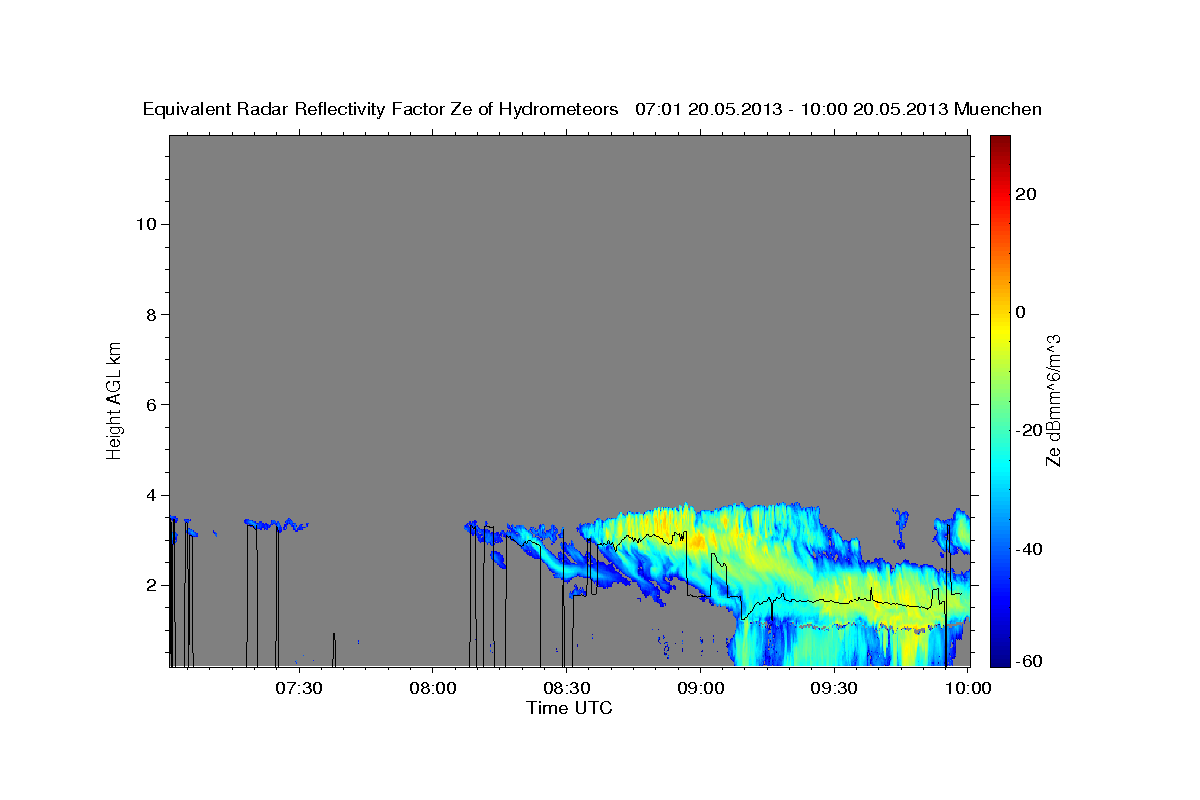Click the height tick label '6'

[x=152, y=404]
